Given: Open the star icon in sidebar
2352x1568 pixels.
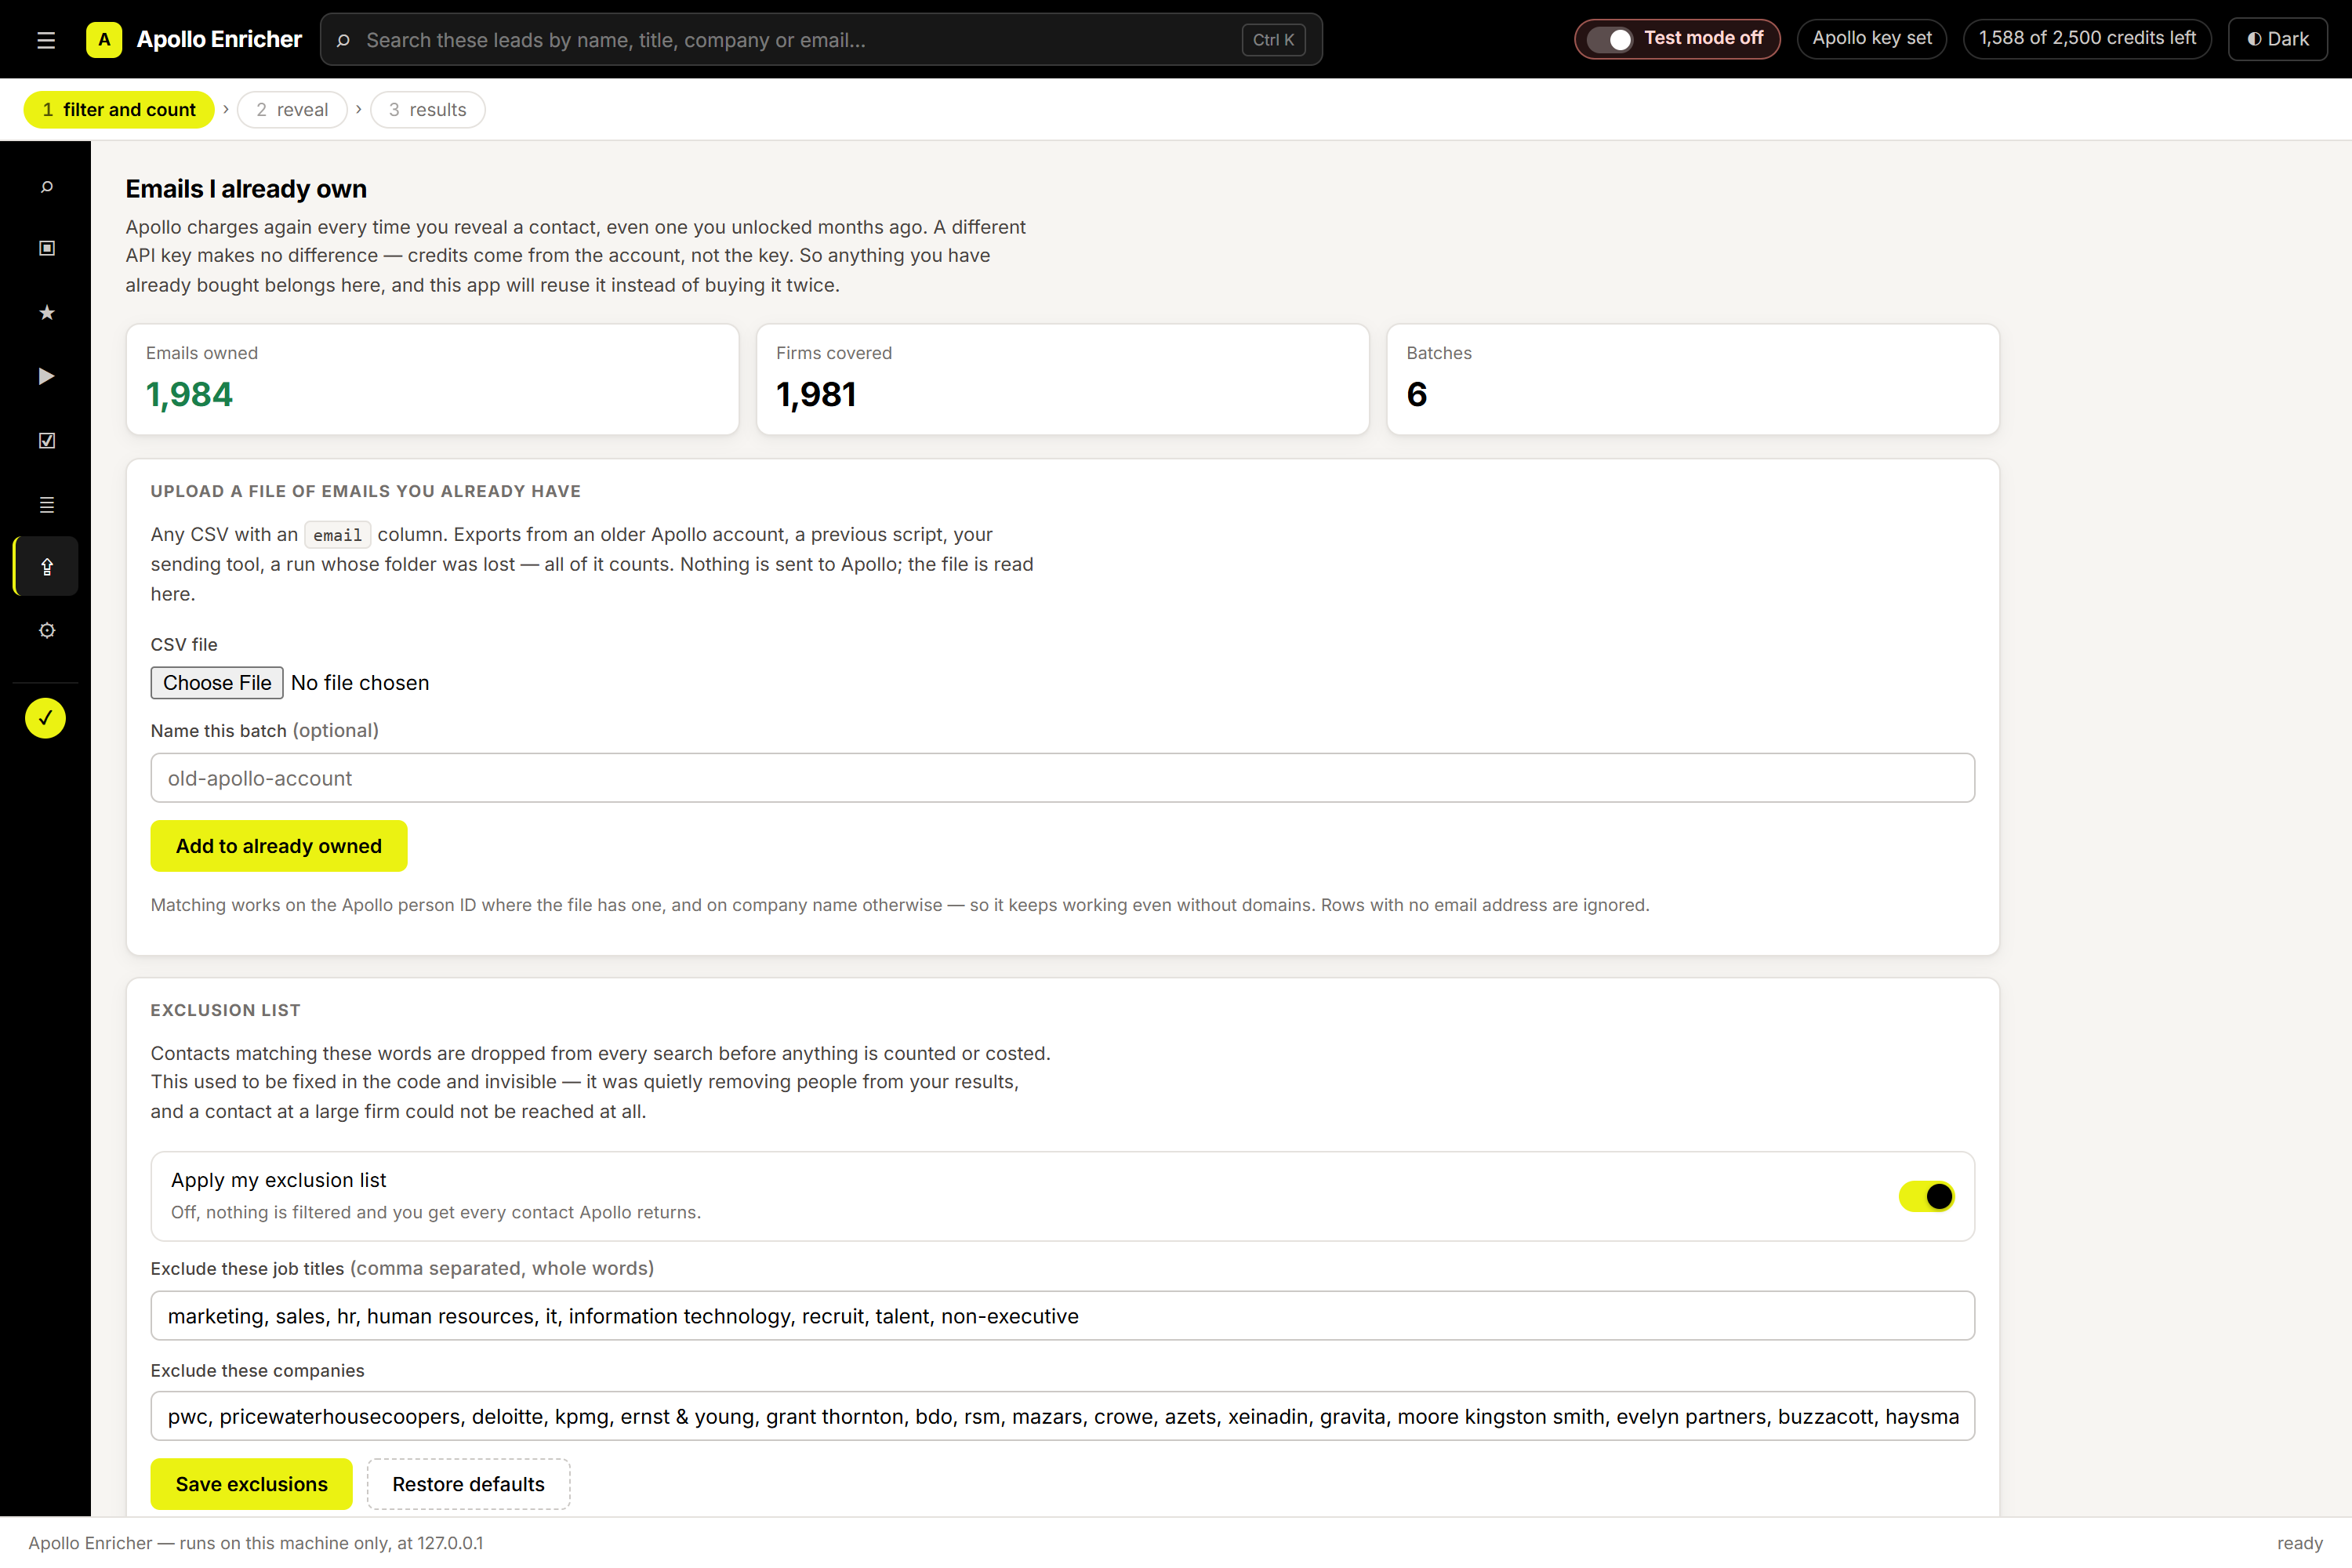Looking at the screenshot, I should point(46,312).
